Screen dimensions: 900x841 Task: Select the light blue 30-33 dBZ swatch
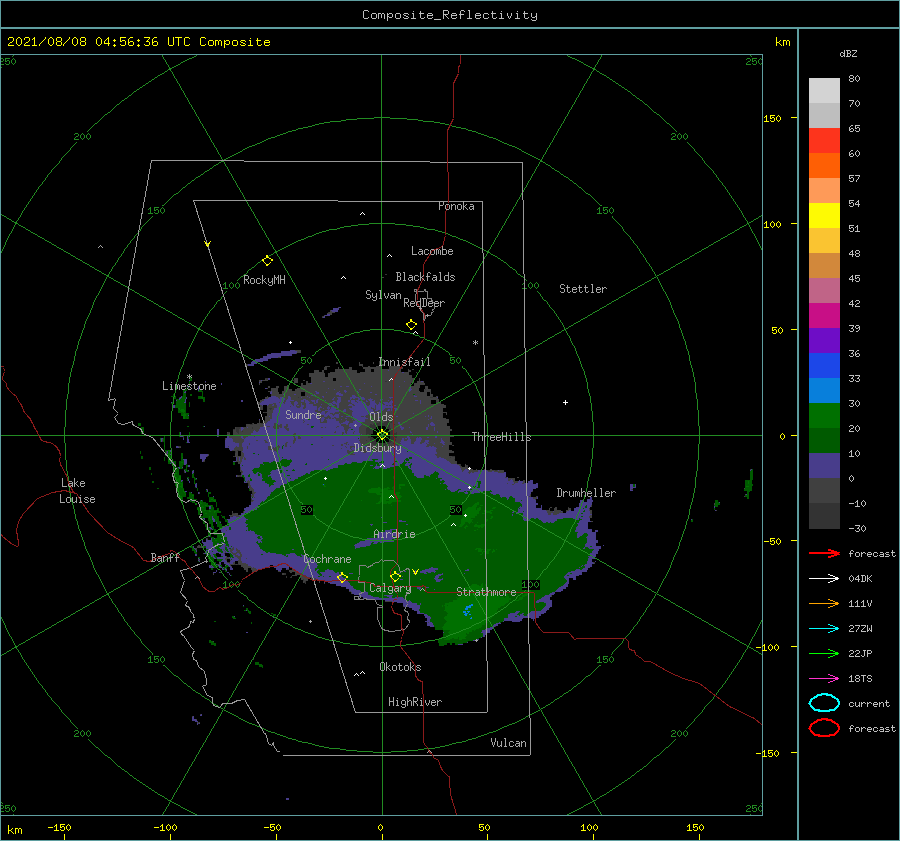click(x=824, y=390)
